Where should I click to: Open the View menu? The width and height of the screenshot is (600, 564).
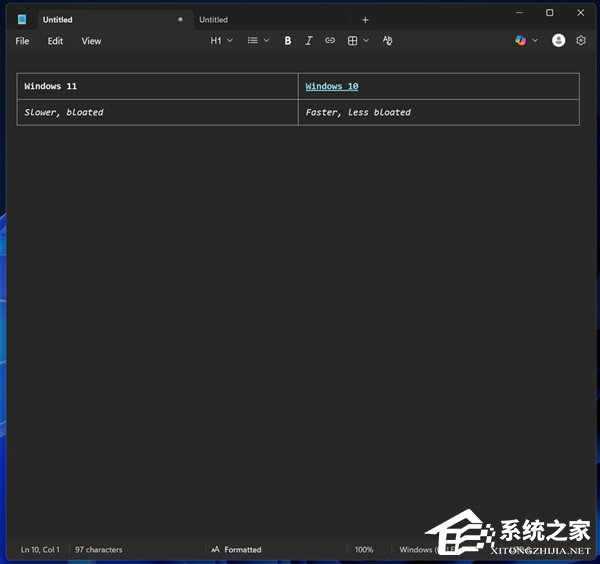point(91,41)
